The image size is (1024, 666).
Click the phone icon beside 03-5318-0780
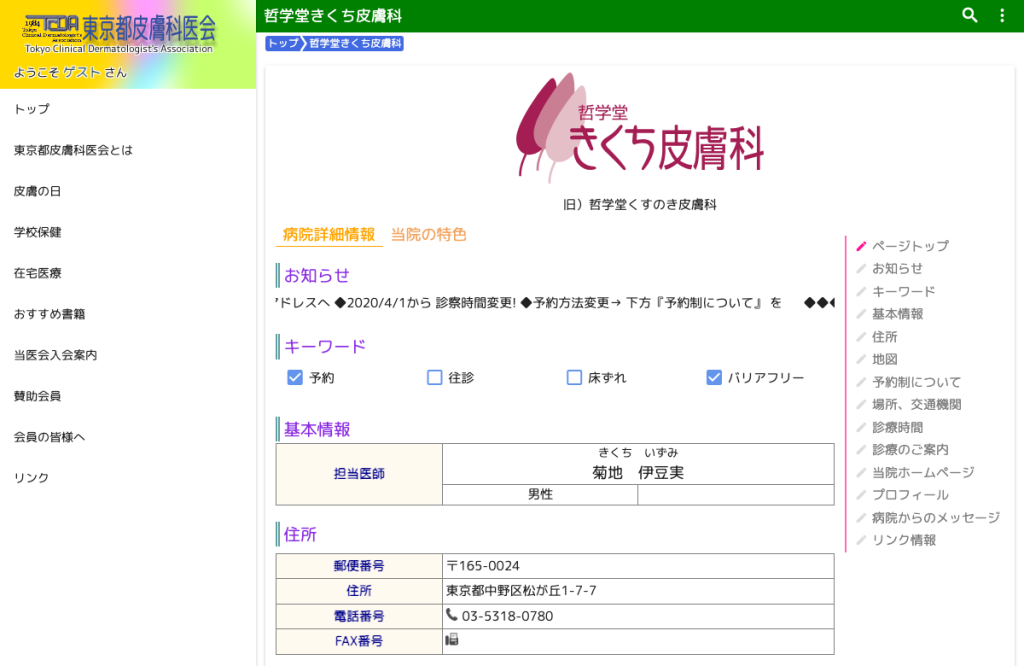point(451,614)
